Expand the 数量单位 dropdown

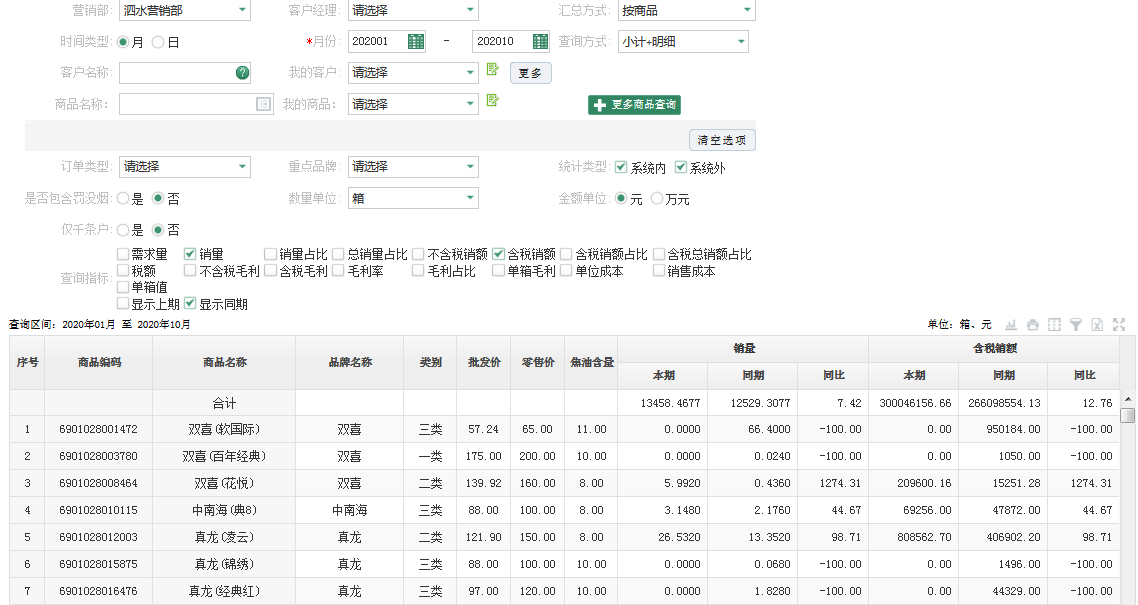[x=413, y=198]
